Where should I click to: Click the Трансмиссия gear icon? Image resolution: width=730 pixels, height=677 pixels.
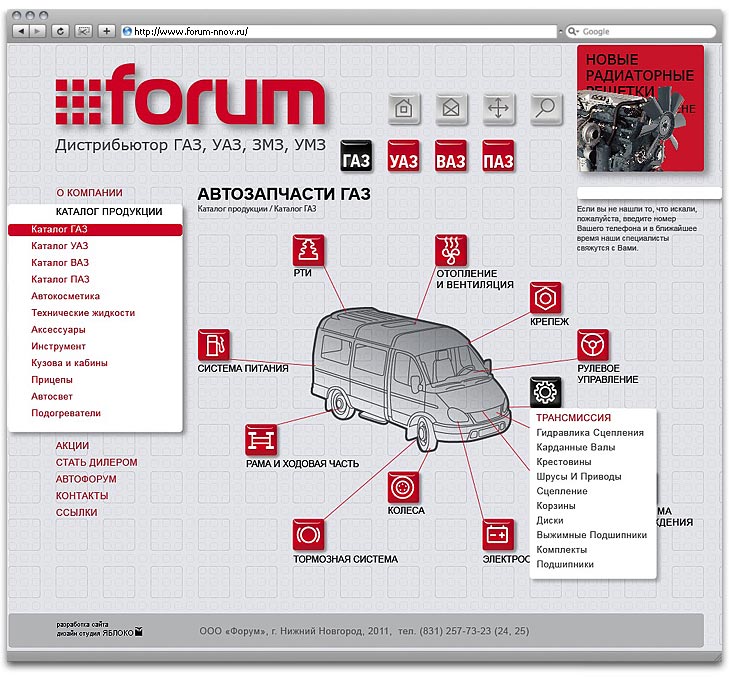(546, 393)
